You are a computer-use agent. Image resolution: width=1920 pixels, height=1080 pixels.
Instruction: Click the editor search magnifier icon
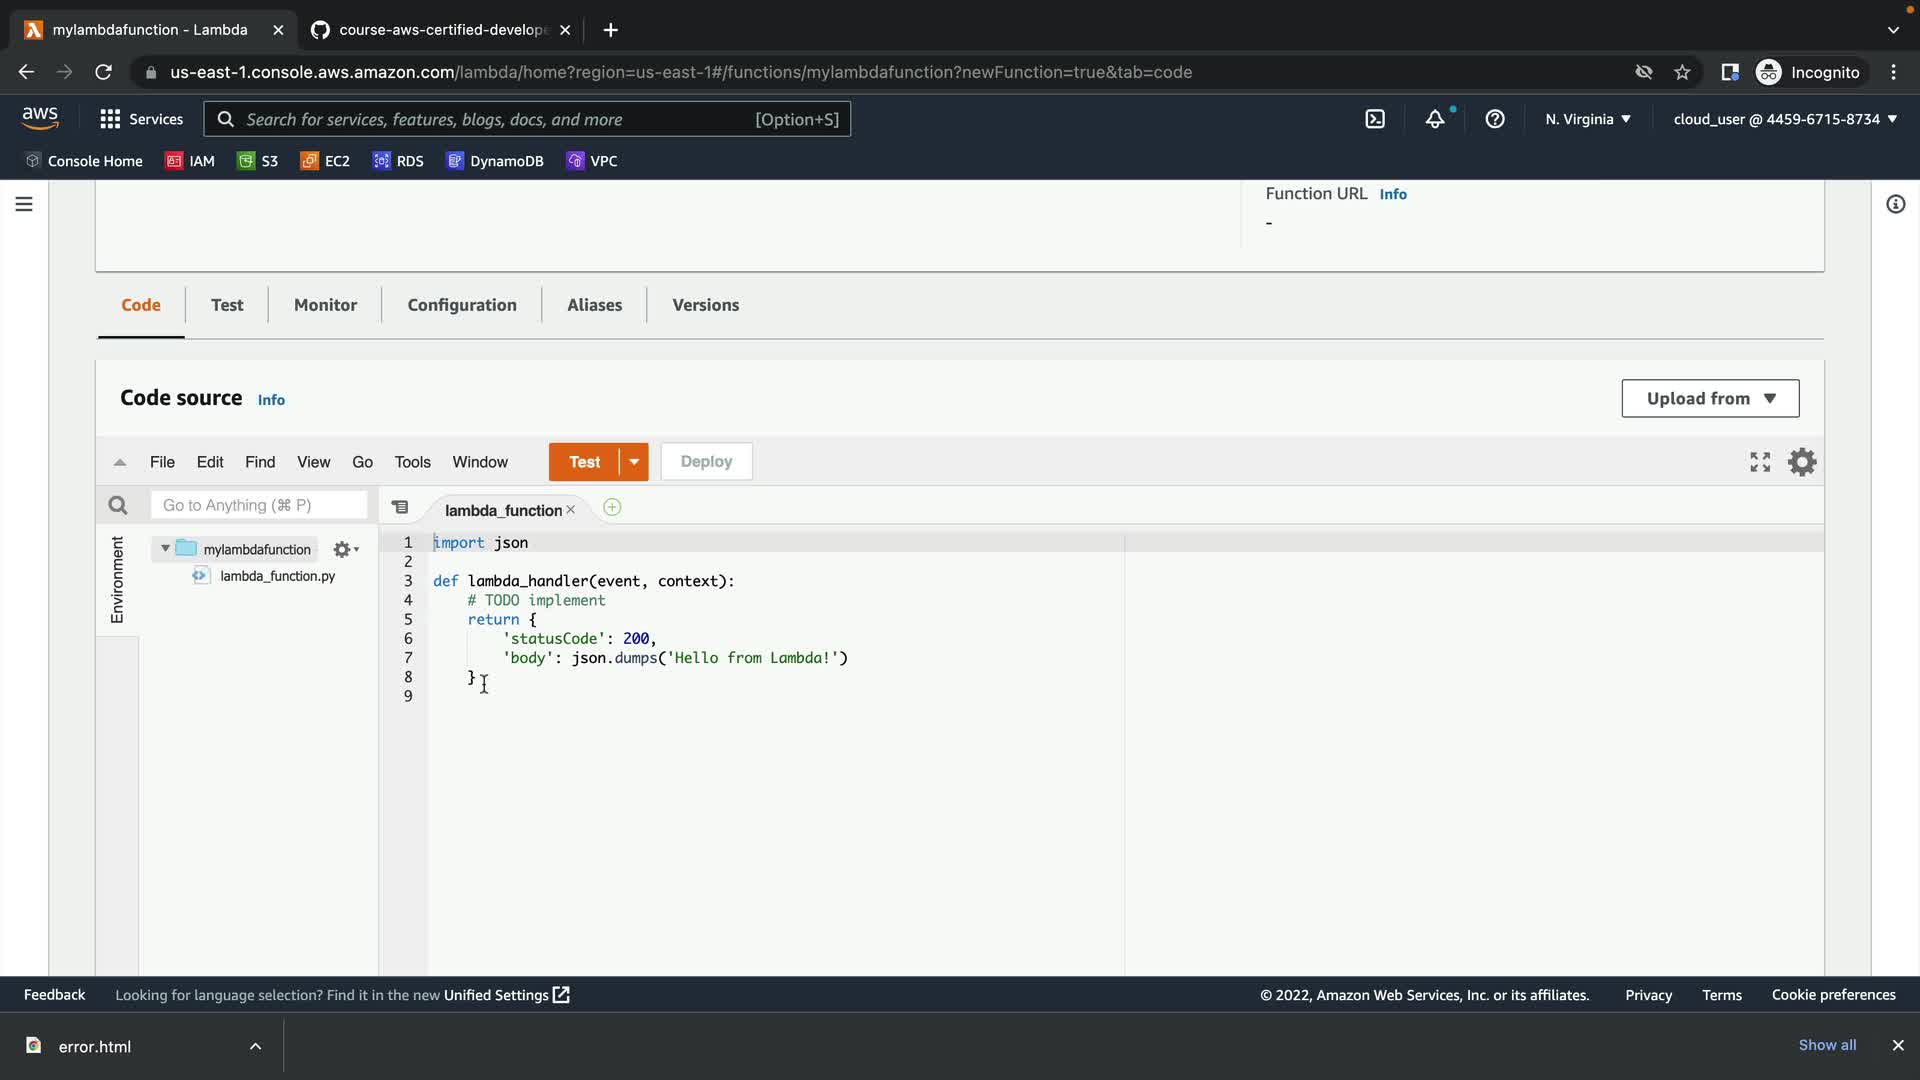[x=118, y=506]
